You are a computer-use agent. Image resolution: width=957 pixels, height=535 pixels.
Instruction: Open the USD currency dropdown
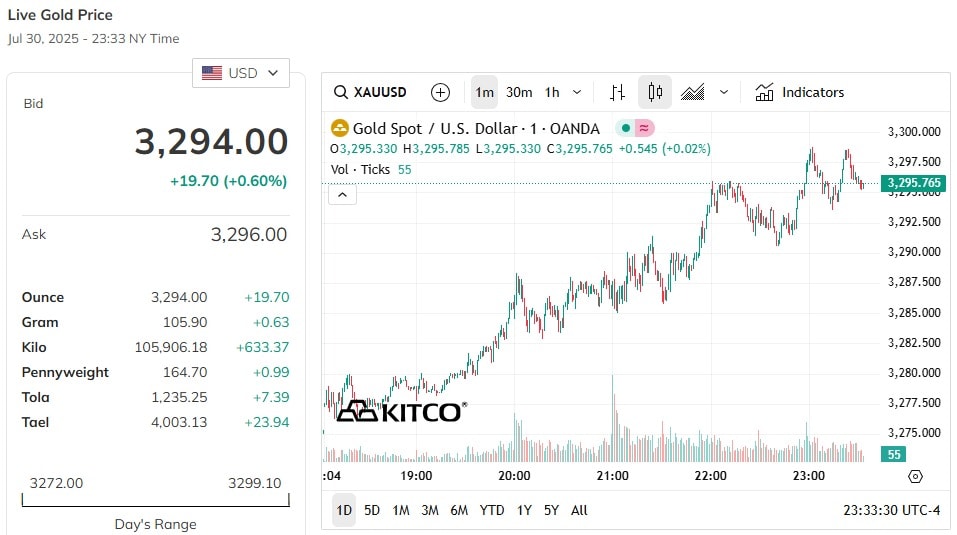(x=240, y=73)
